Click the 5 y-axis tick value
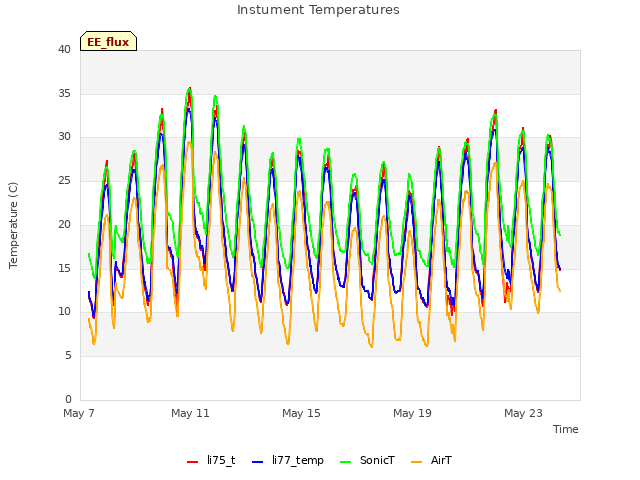Image resolution: width=640 pixels, height=480 pixels. (68, 356)
